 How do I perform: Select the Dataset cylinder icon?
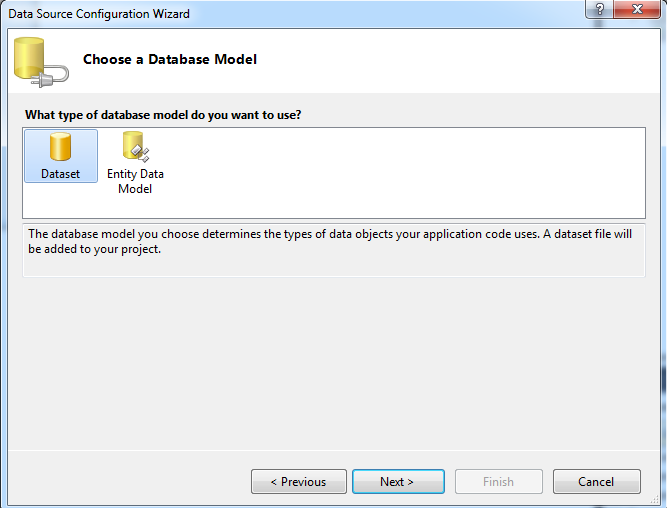pyautogui.click(x=60, y=146)
